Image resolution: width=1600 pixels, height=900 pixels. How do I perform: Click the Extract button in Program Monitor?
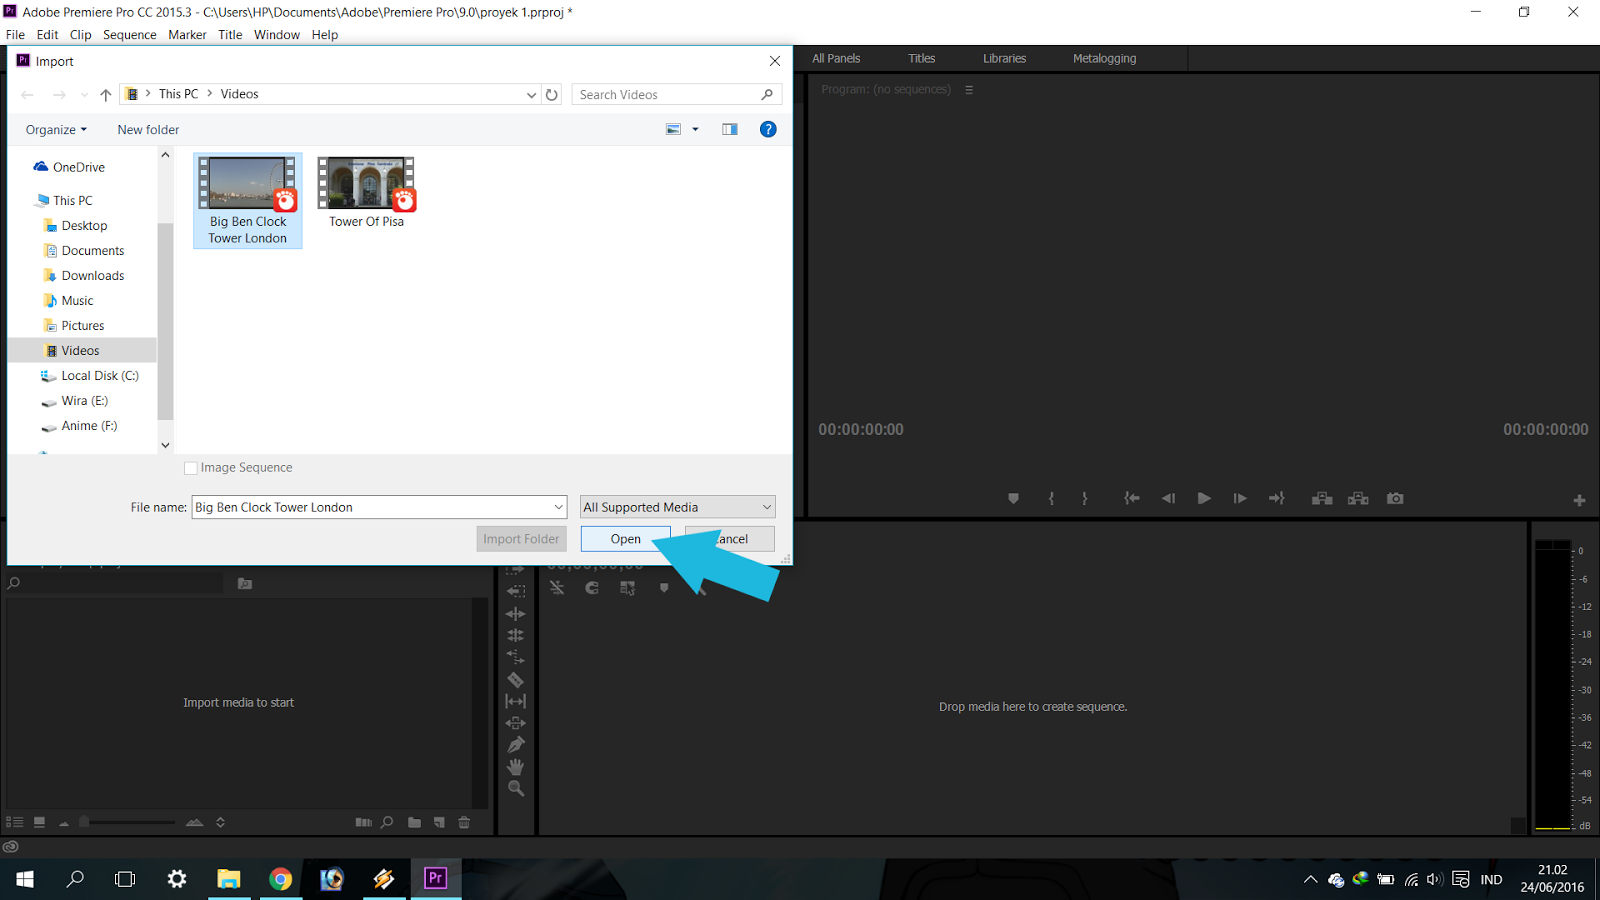pos(1358,498)
